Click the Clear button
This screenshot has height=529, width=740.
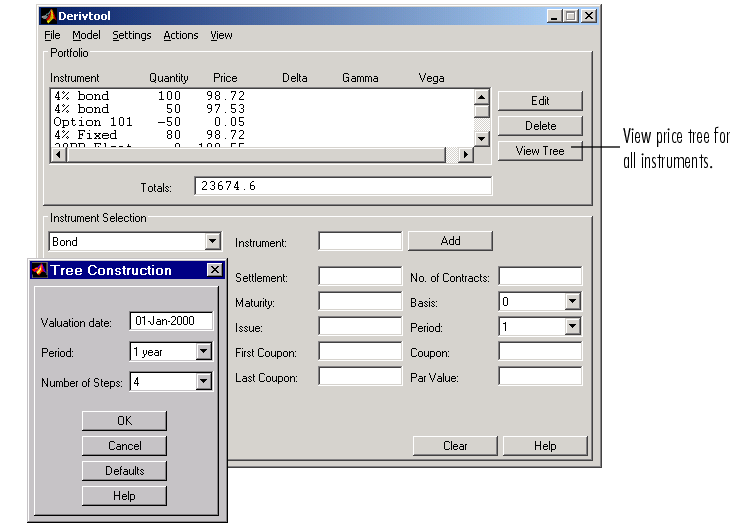pyautogui.click(x=455, y=446)
